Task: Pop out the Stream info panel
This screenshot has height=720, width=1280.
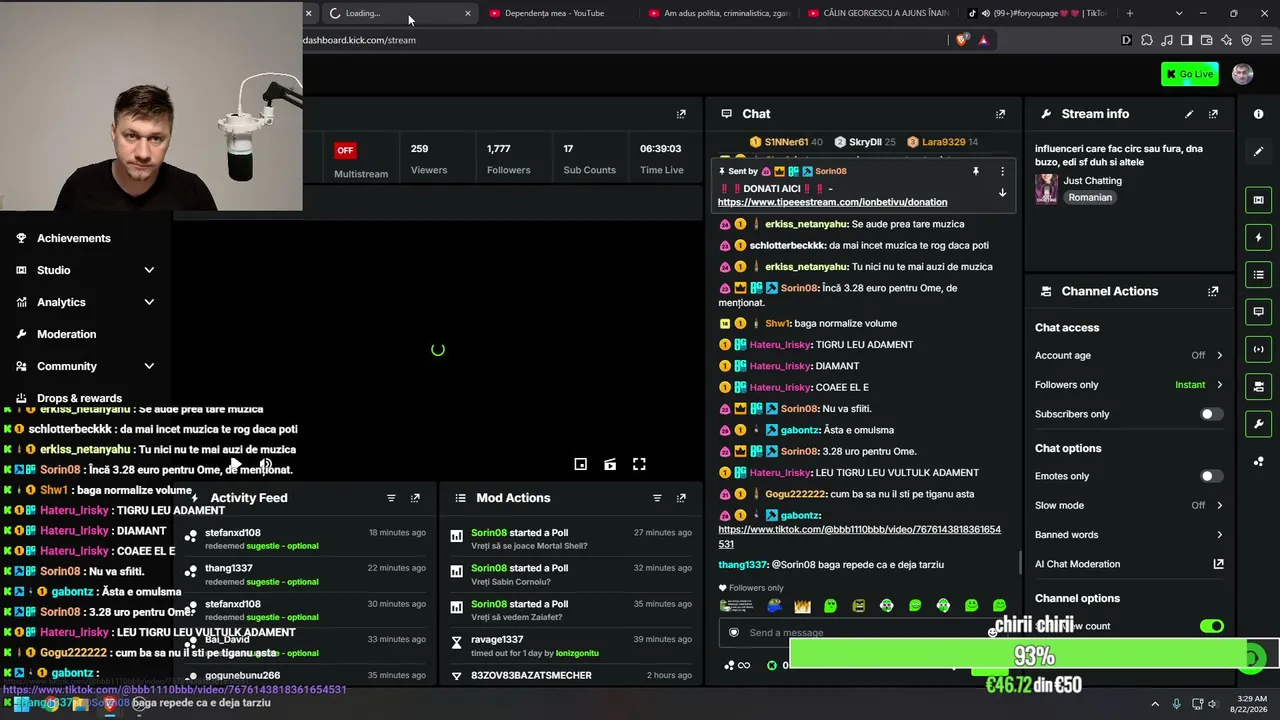Action: (x=1213, y=114)
